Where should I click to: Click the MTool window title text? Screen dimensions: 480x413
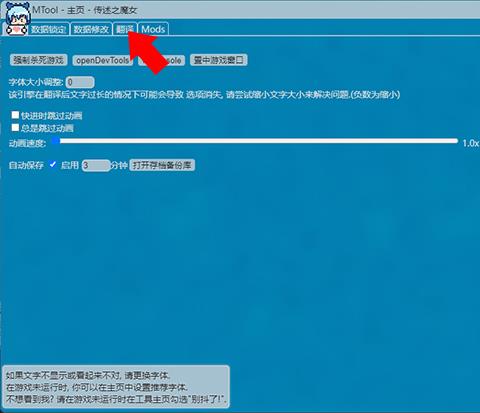pyautogui.click(x=84, y=10)
